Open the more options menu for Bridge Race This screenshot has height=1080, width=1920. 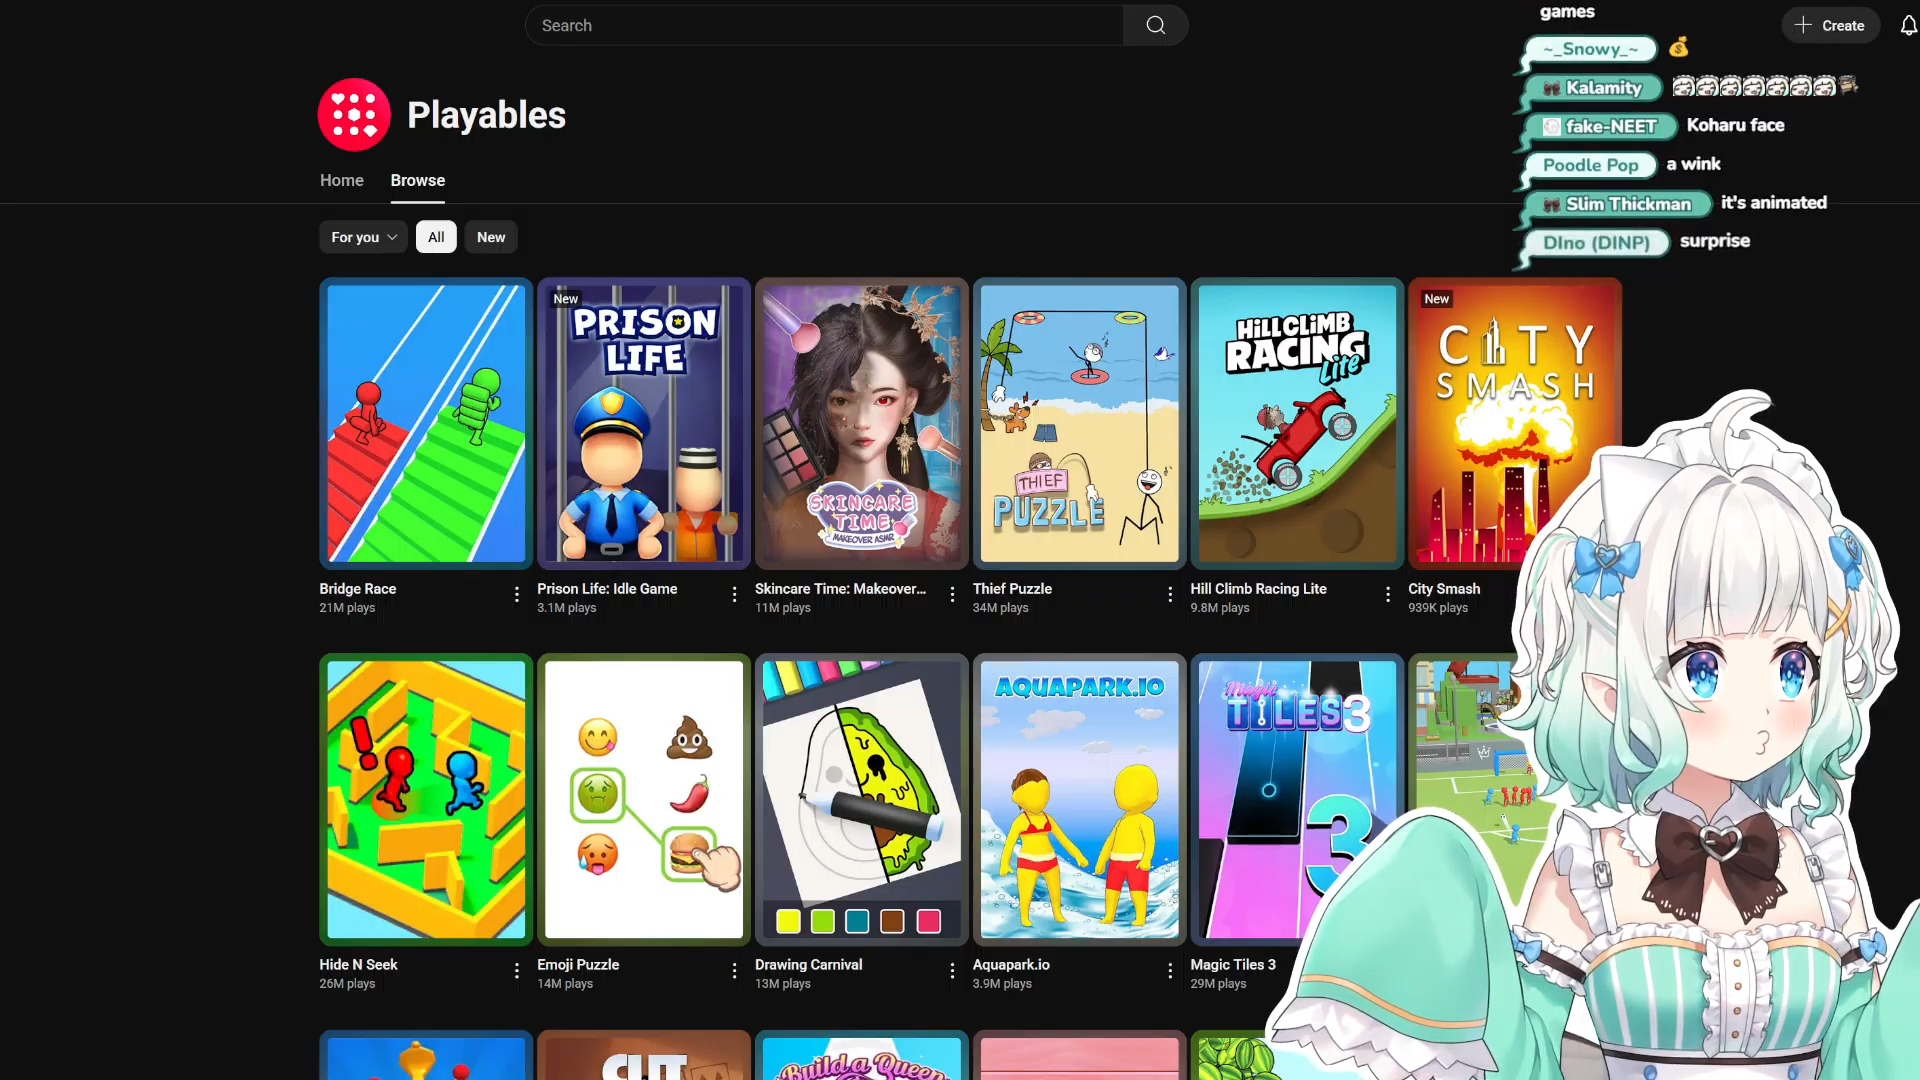click(x=516, y=595)
